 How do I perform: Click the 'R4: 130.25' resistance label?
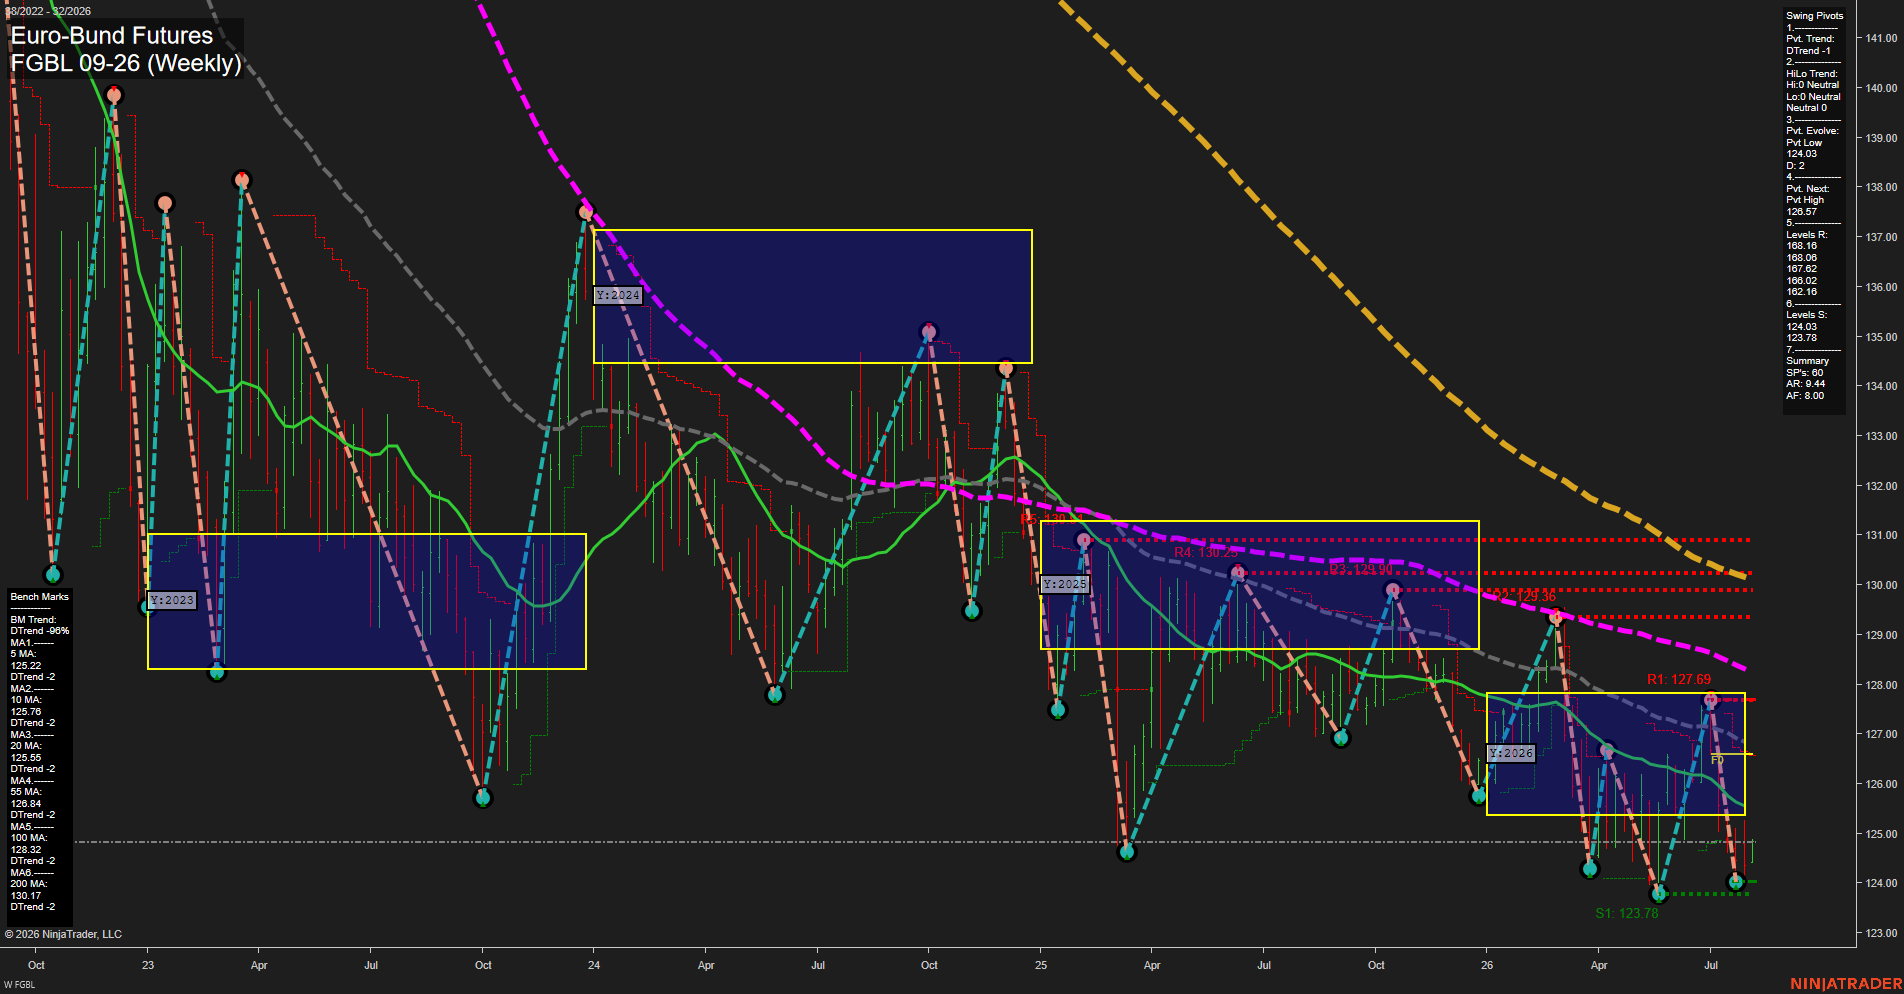tap(1206, 553)
